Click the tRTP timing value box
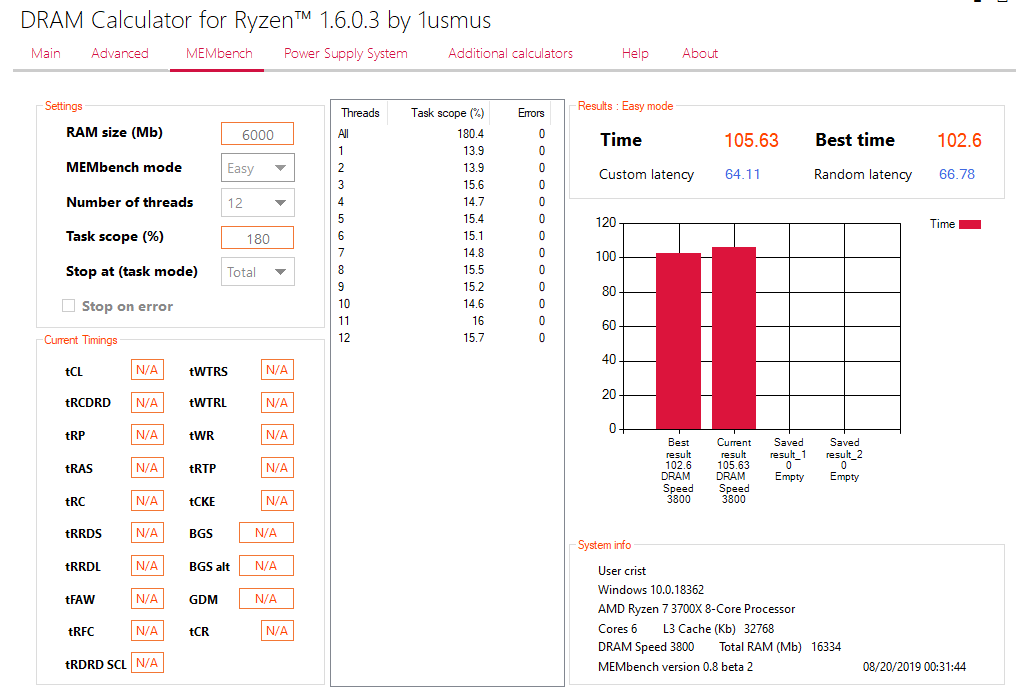This screenshot has height=700, width=1016. (x=277, y=467)
